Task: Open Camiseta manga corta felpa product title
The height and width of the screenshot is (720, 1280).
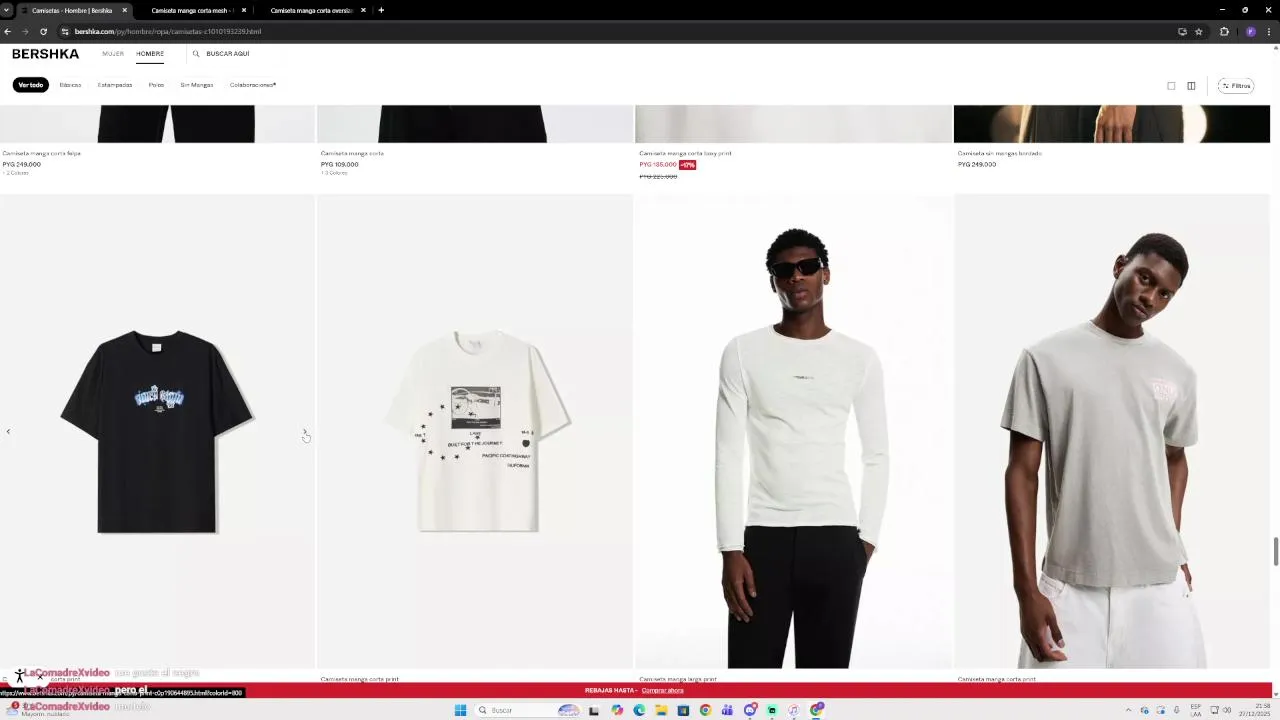Action: pyautogui.click(x=42, y=153)
